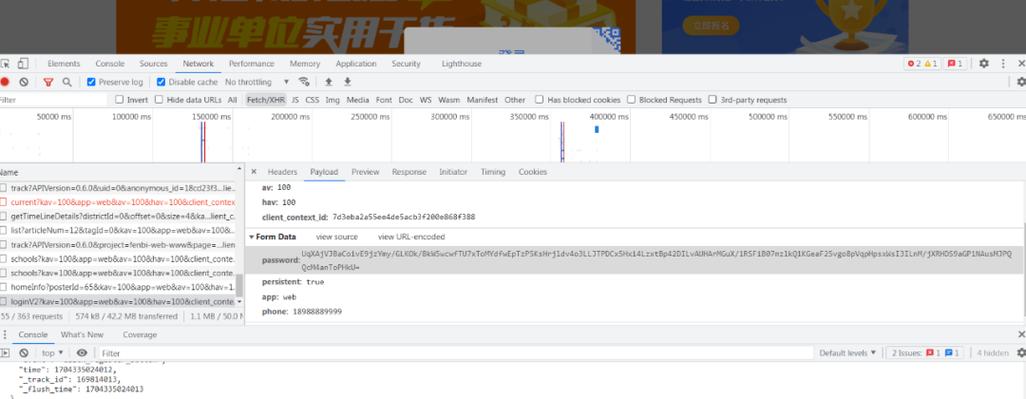Check Has blocked cookies
The height and width of the screenshot is (399, 1026).
point(539,99)
